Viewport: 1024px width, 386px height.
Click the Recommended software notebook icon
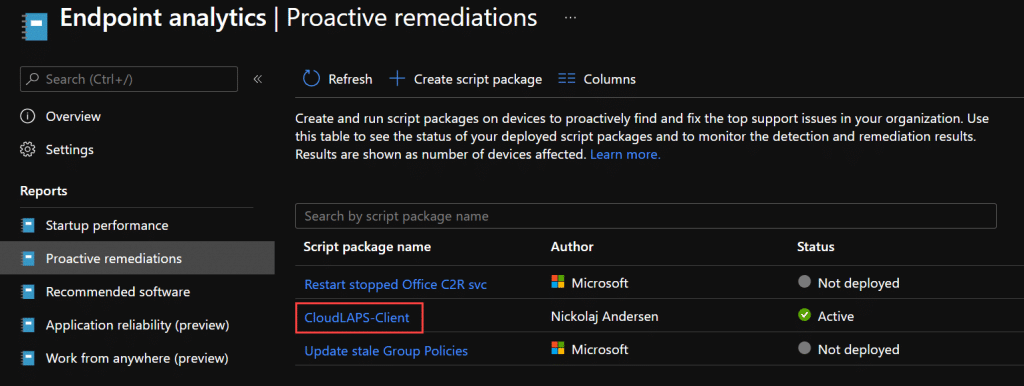tap(27, 291)
